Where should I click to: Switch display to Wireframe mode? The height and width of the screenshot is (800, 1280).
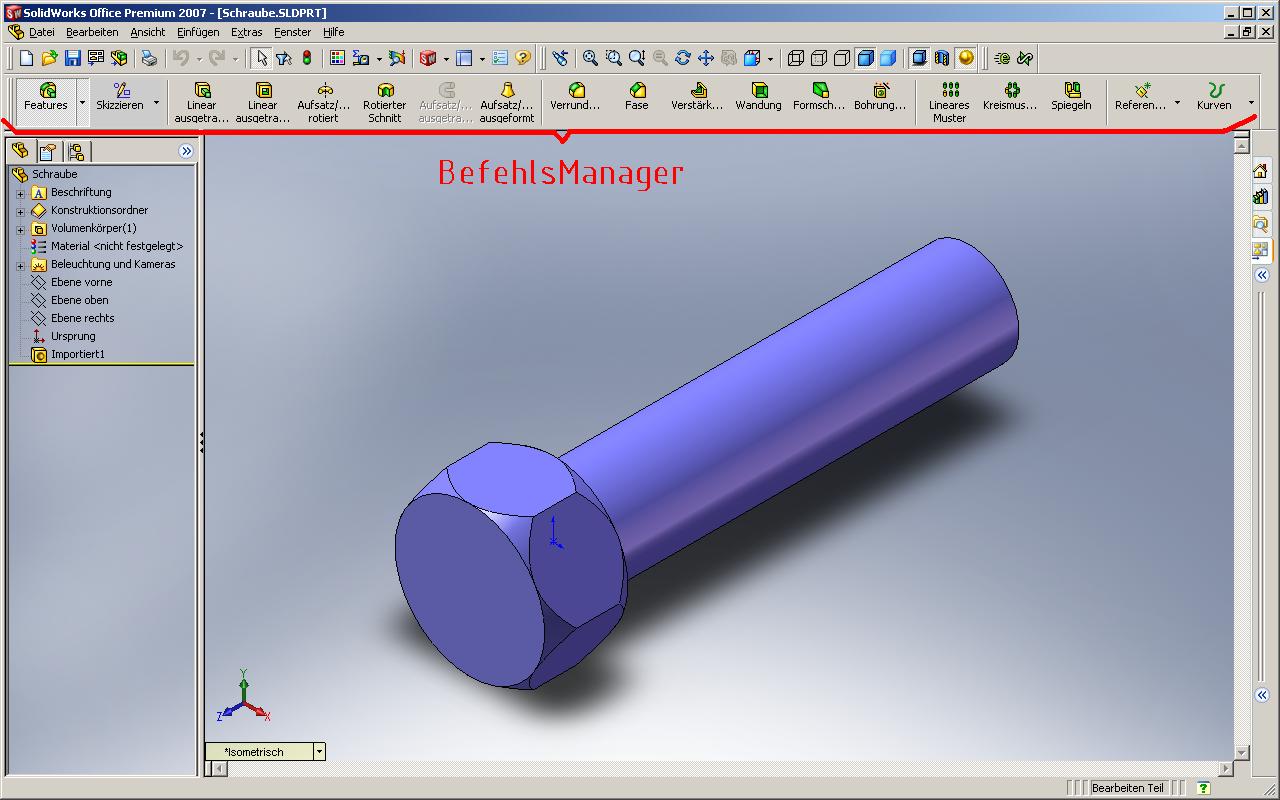coord(796,58)
